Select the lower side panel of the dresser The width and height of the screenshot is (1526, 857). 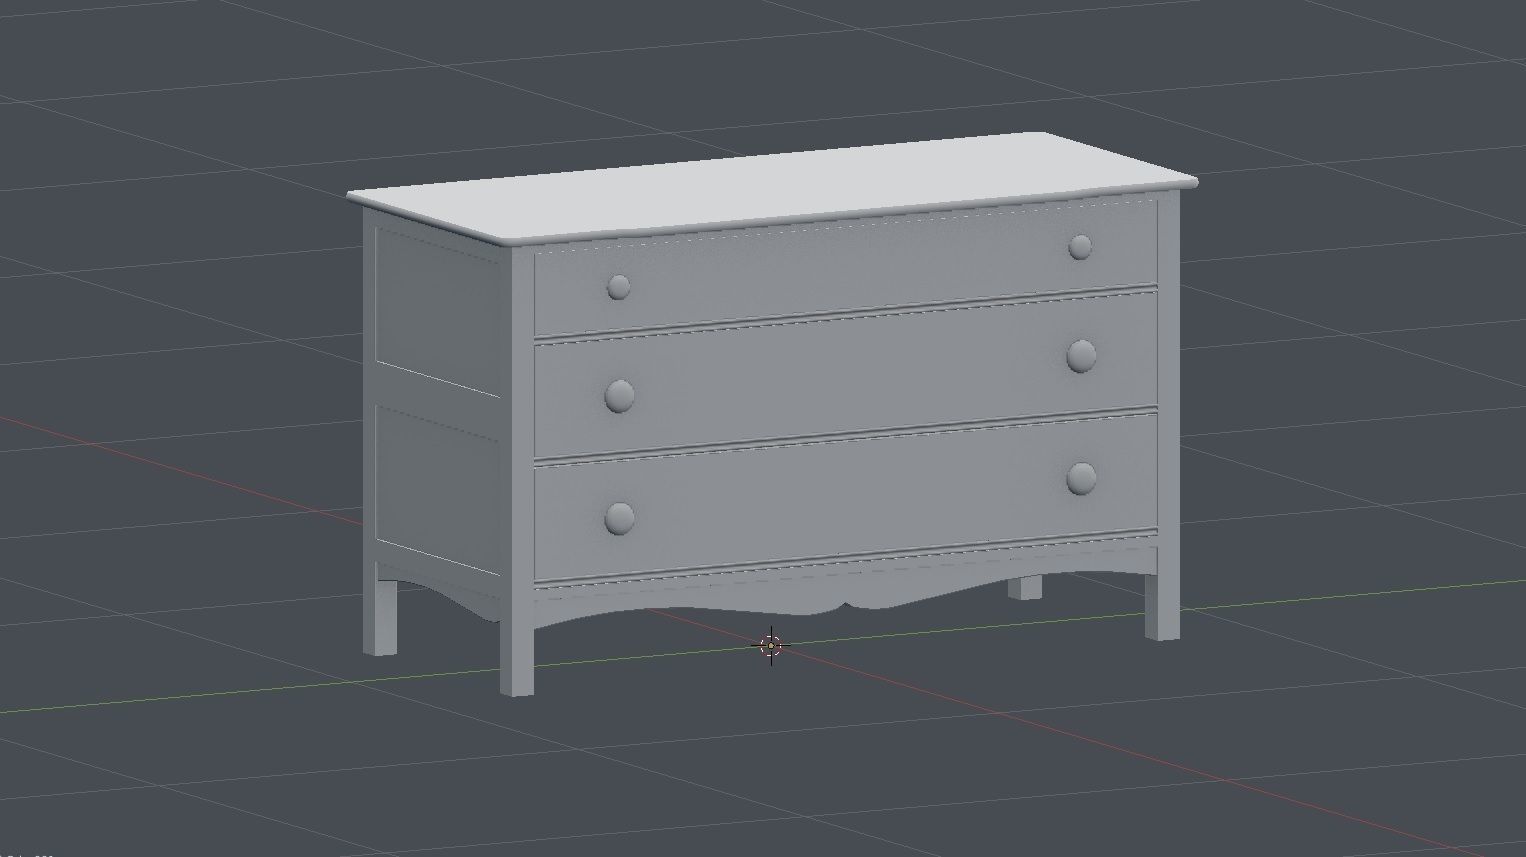[x=438, y=488]
